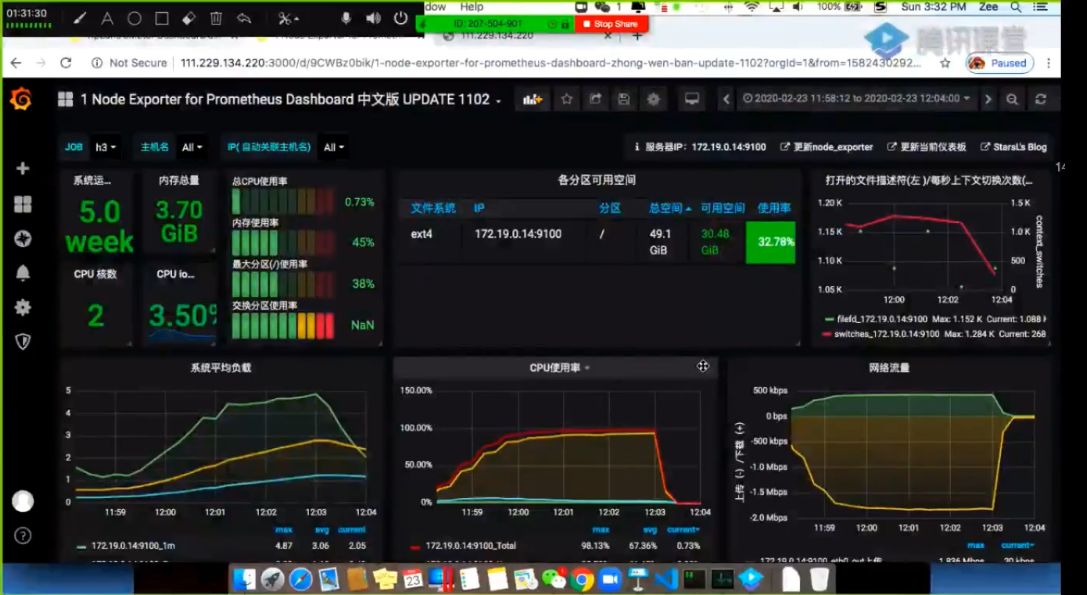The height and width of the screenshot is (595, 1087).
Task: Click the Stop Share button
Action: (611, 24)
